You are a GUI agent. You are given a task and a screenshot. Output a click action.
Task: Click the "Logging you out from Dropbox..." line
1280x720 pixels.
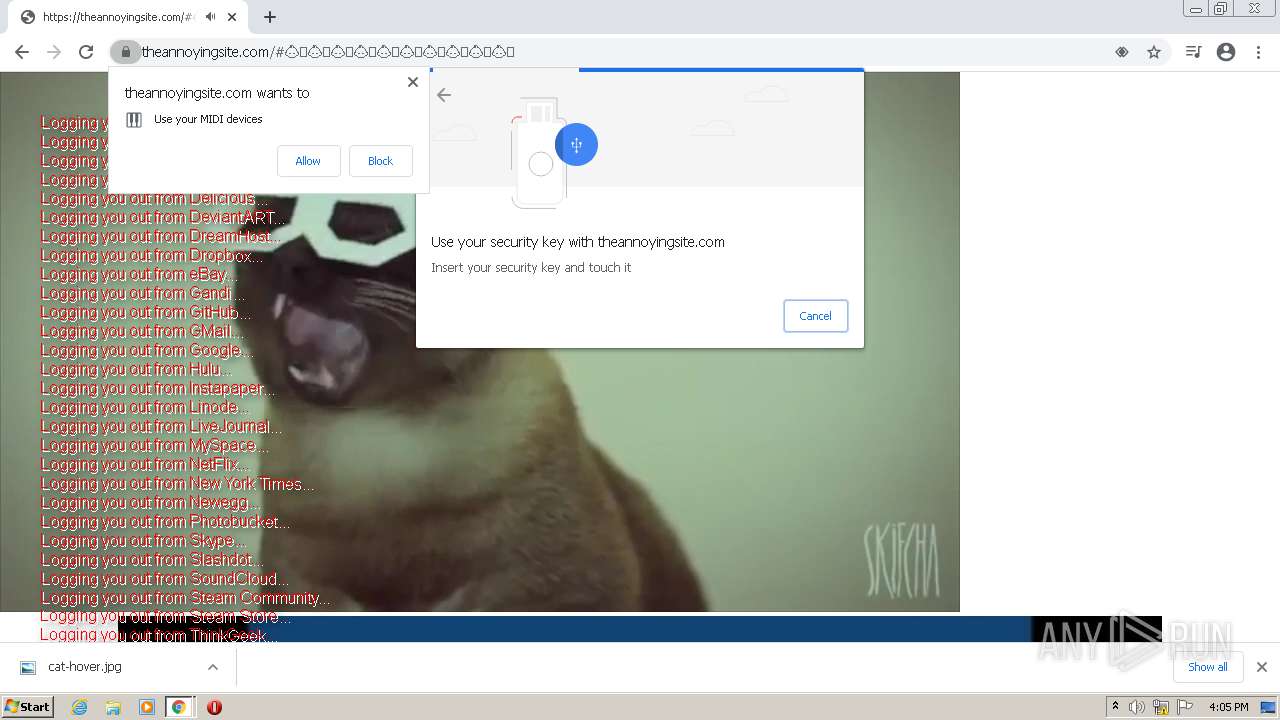coord(152,256)
